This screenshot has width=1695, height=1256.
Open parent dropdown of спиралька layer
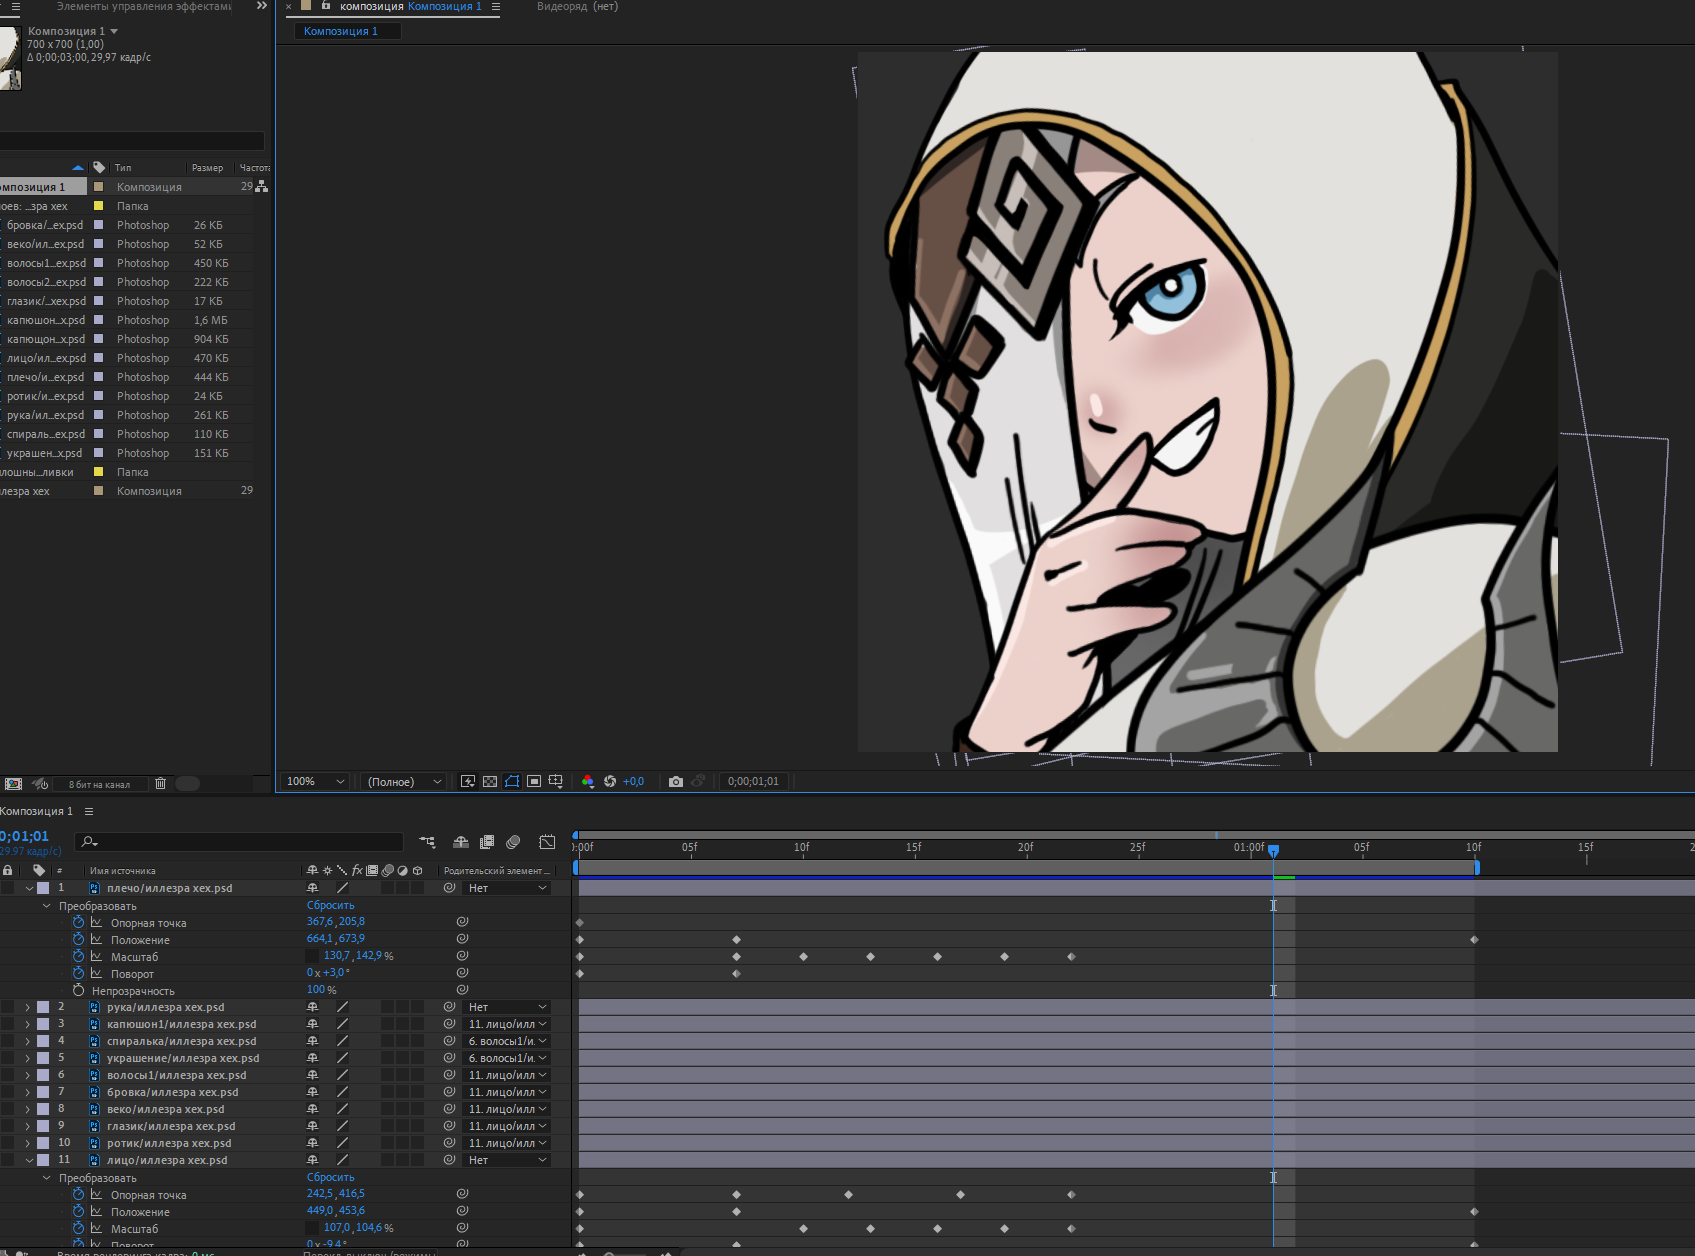(508, 1041)
